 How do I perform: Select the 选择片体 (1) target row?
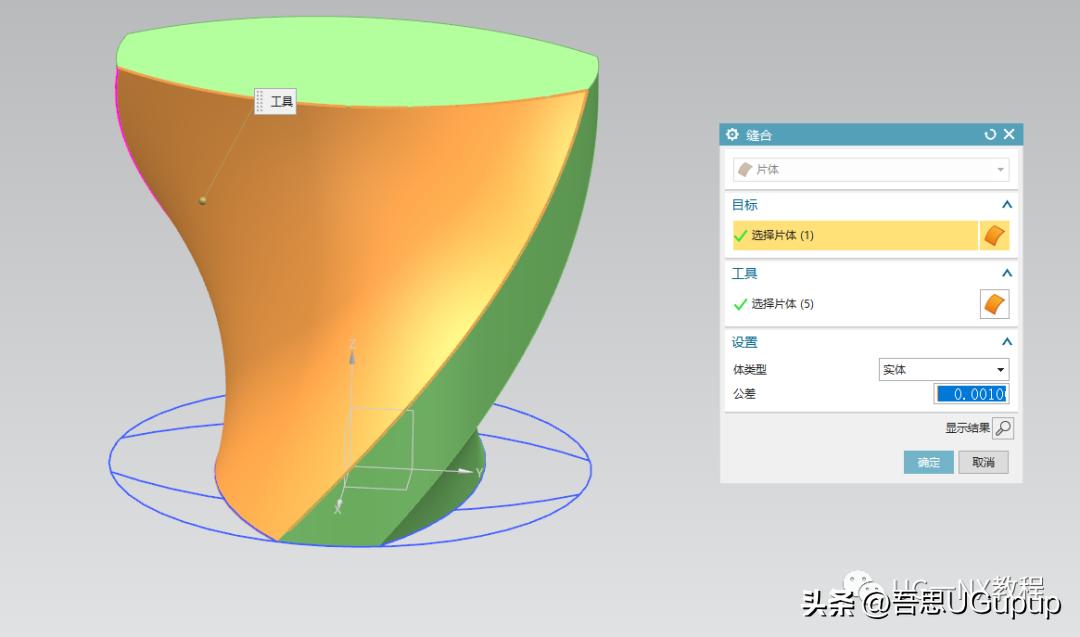855,236
